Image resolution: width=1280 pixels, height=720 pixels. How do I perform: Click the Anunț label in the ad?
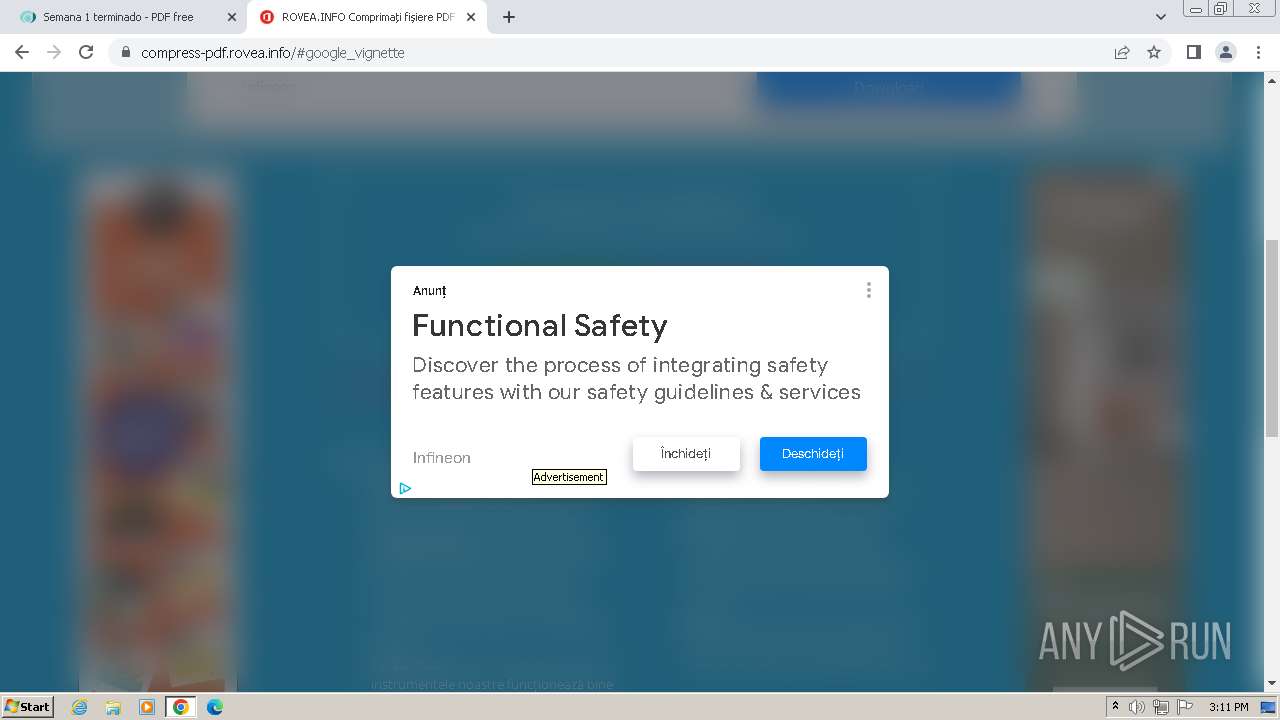pos(429,290)
